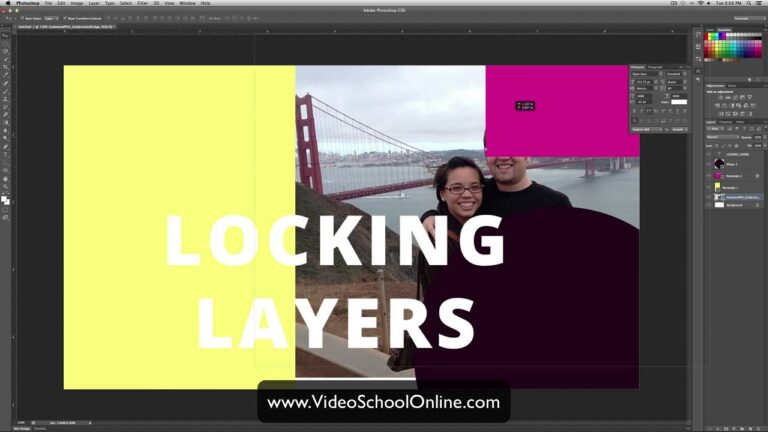Open the Window menu

click(x=186, y=3)
